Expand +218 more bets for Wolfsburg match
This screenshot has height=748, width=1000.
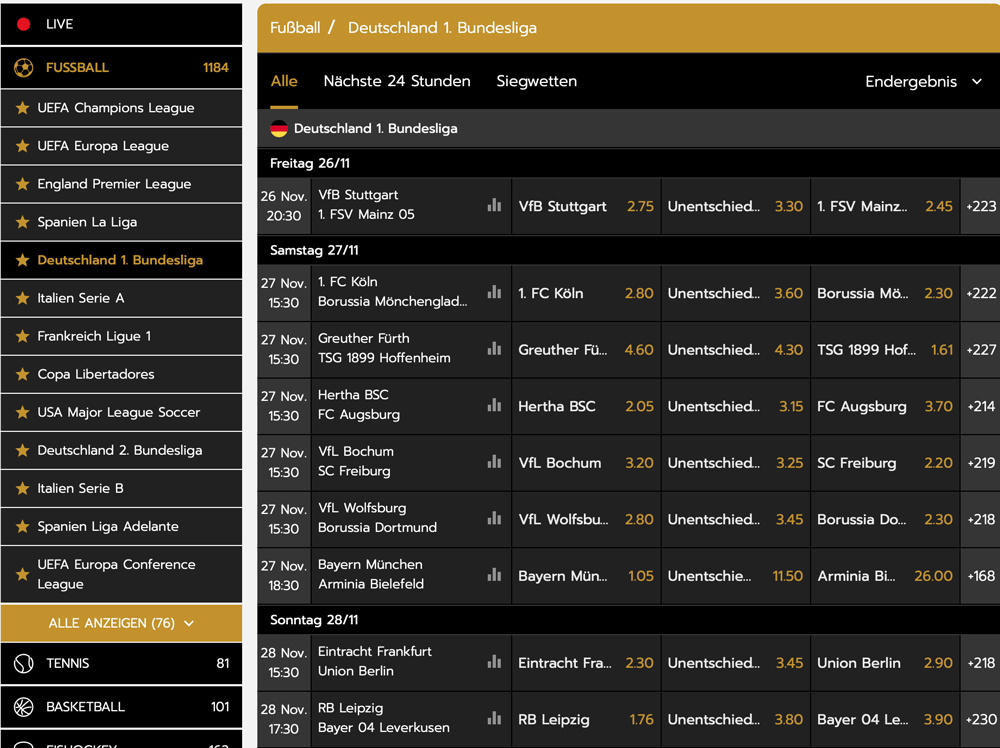(x=980, y=519)
